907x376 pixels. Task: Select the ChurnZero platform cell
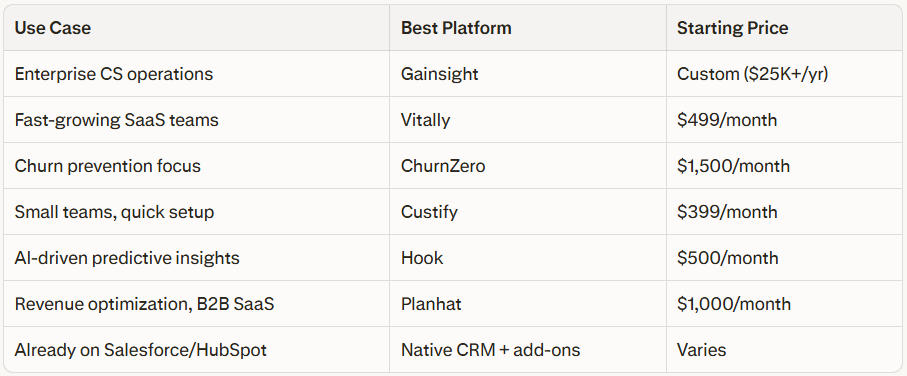pyautogui.click(x=528, y=165)
